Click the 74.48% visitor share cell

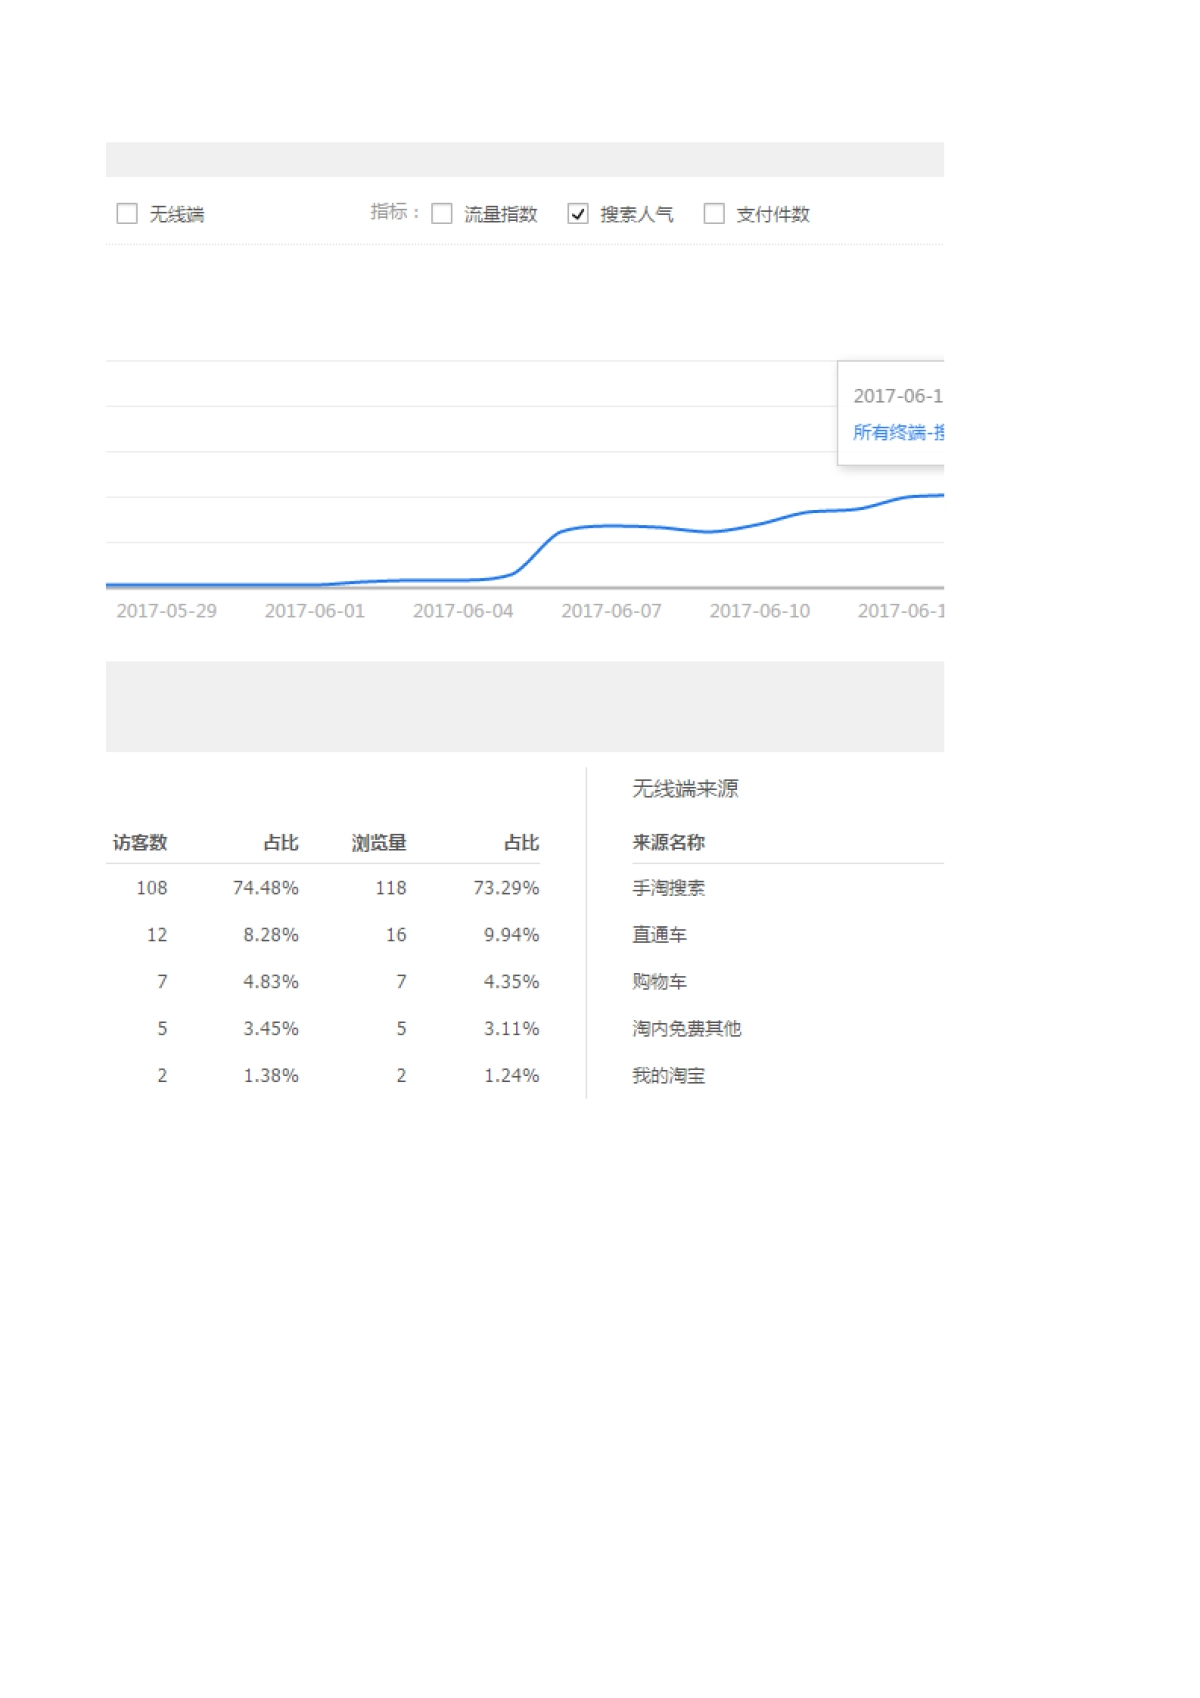266,888
